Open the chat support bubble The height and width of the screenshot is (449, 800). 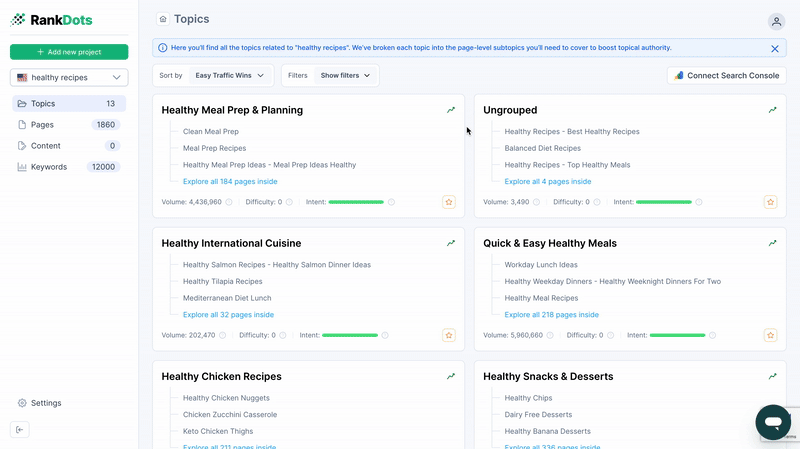(x=773, y=422)
